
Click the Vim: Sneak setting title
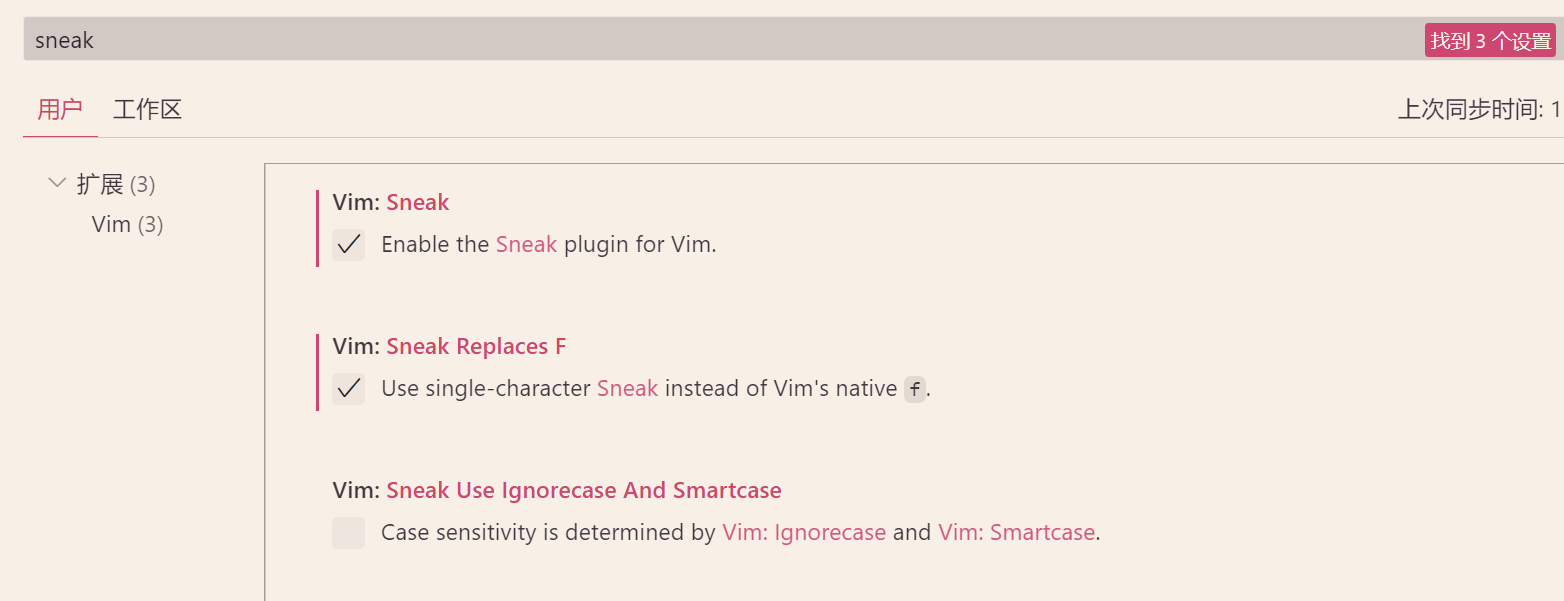391,202
